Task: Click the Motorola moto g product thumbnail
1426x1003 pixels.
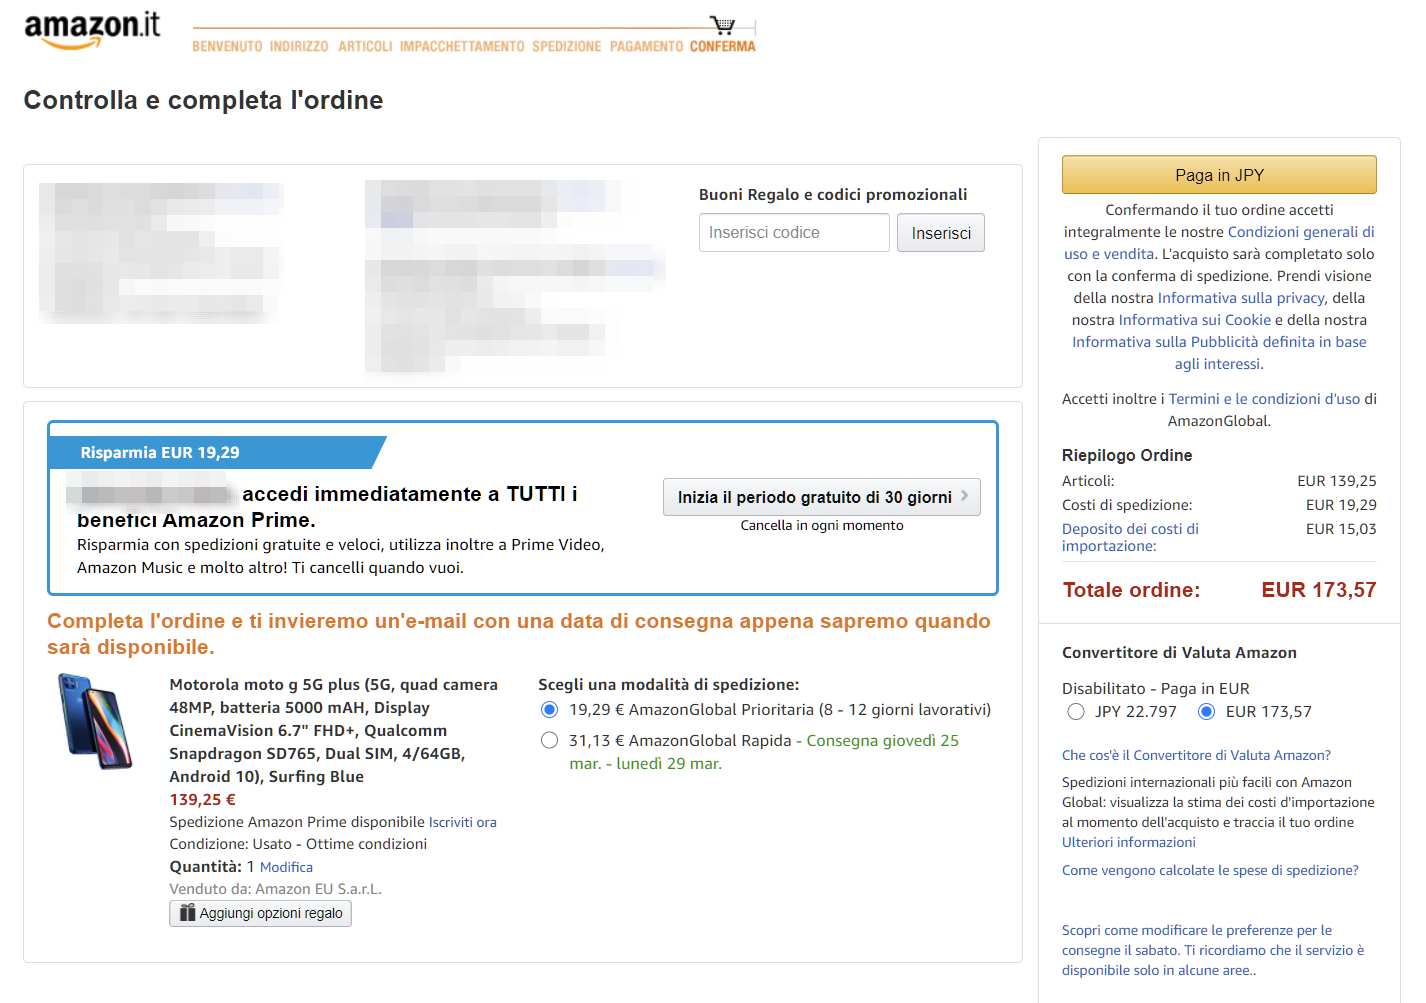Action: tap(96, 721)
